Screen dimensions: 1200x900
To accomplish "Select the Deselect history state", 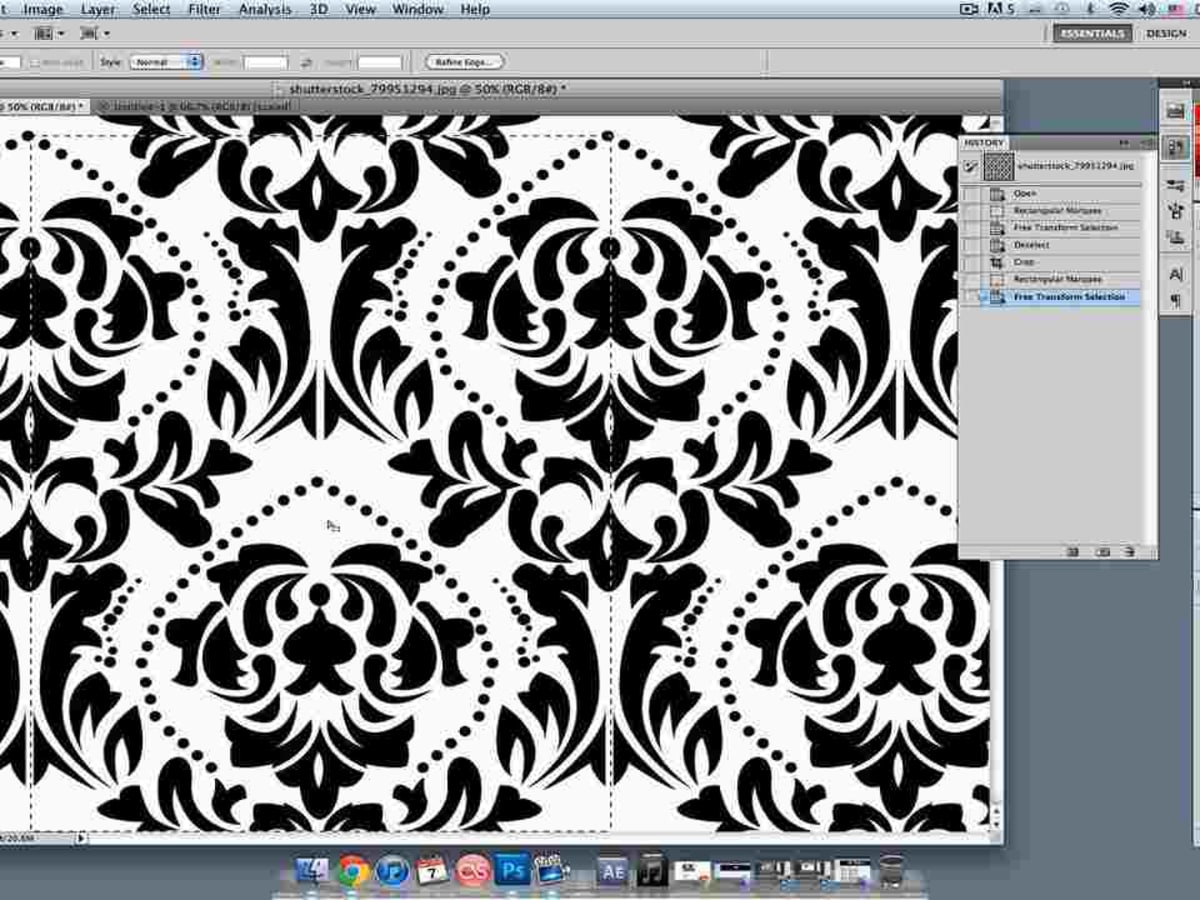I will point(1061,245).
